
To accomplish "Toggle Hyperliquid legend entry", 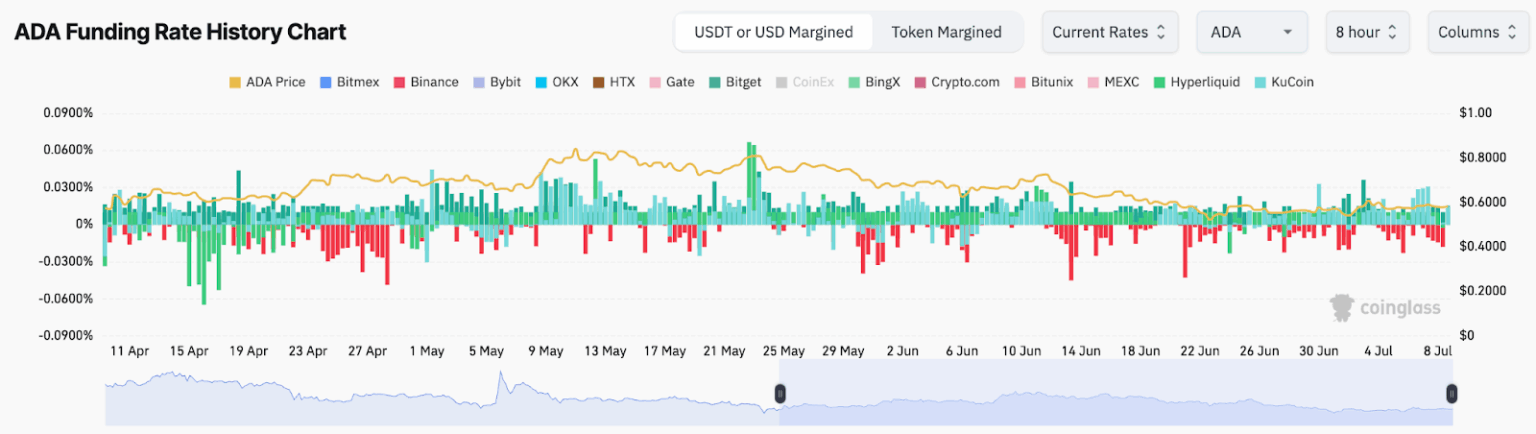I will (x=1161, y=82).
